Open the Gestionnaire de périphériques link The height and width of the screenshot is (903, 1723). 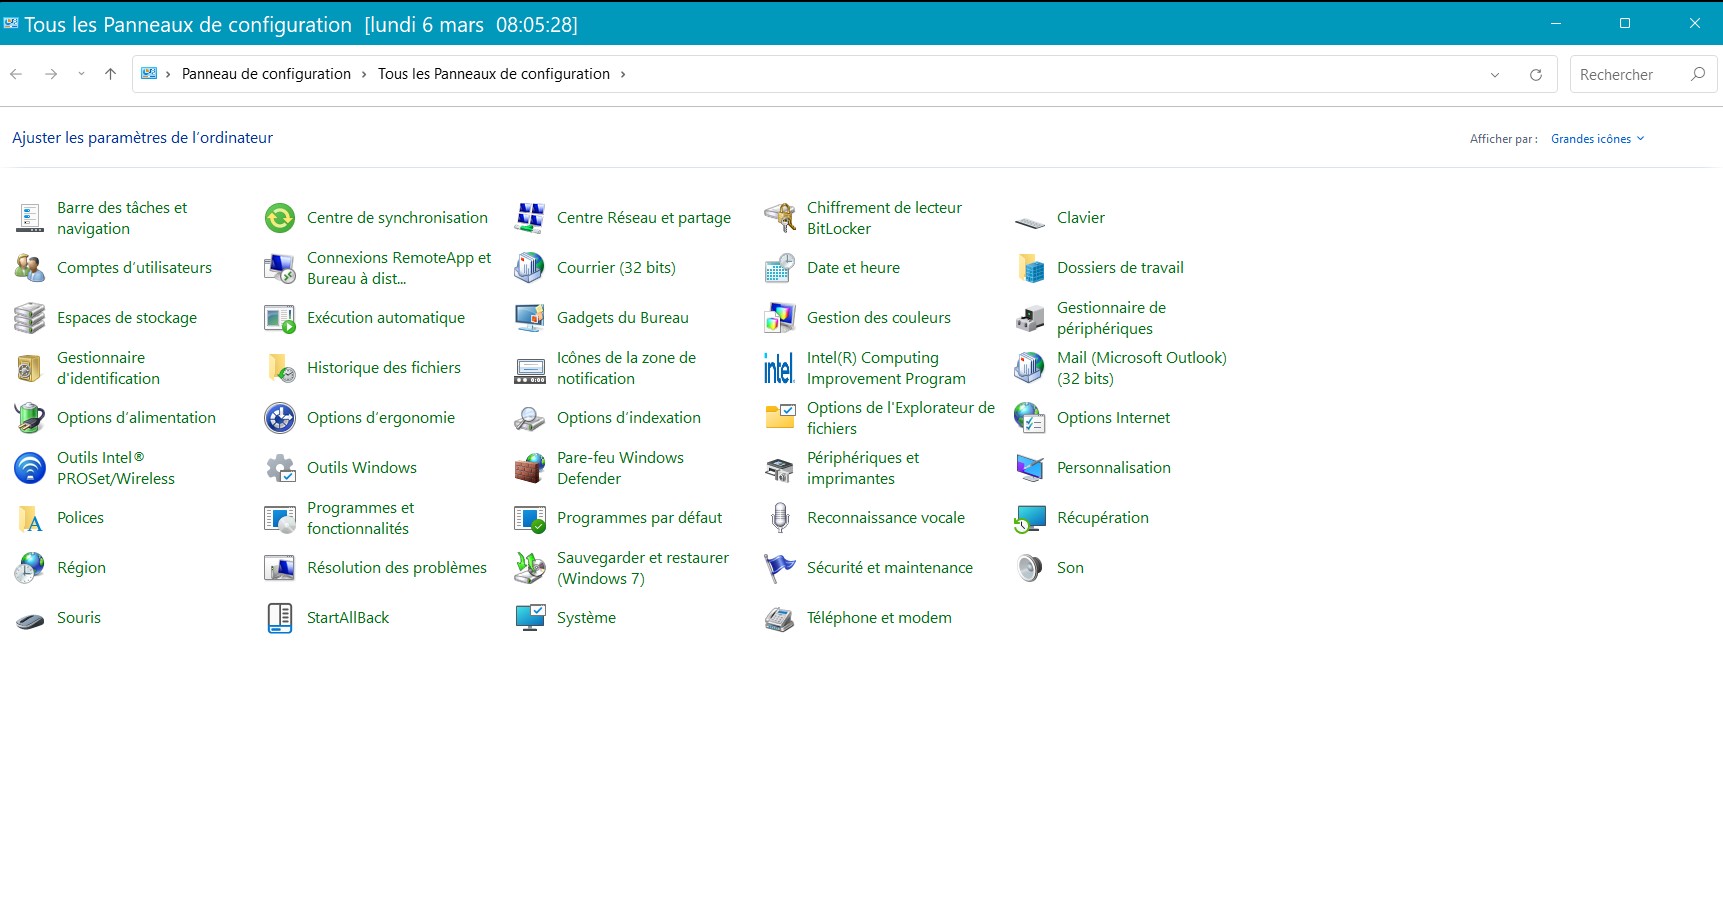tap(1111, 318)
